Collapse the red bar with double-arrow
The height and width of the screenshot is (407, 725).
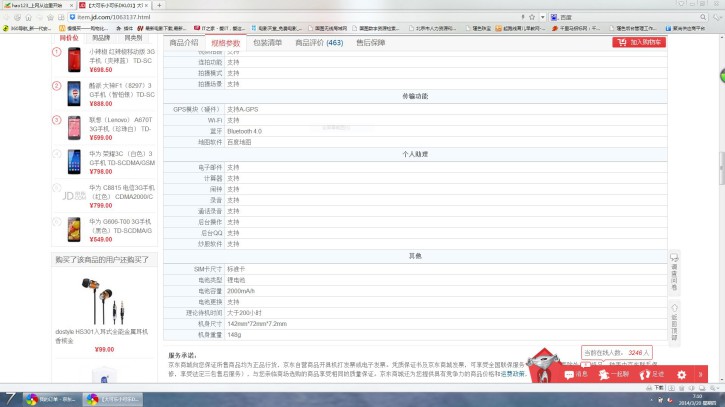click(x=700, y=375)
